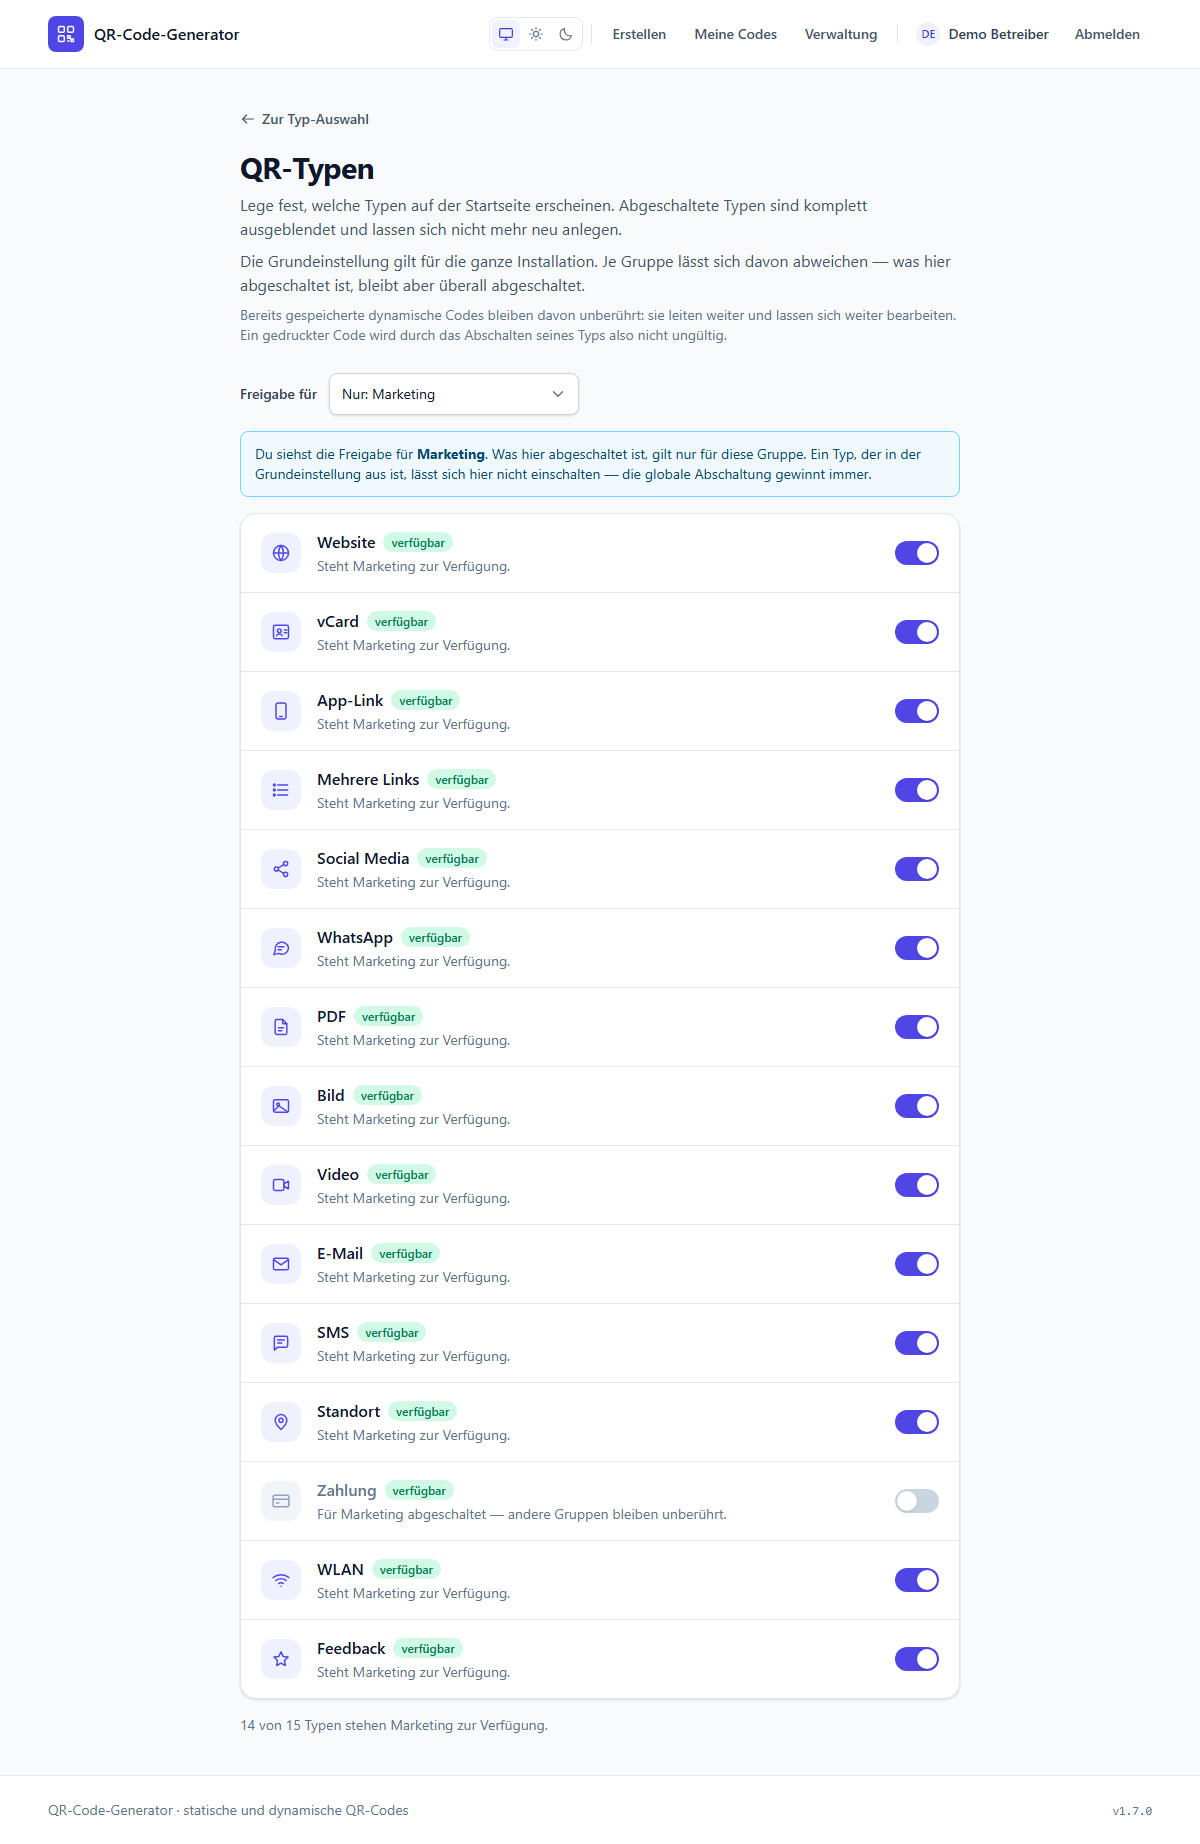1200x1844 pixels.
Task: Switch off the PDF toggle
Action: [917, 1027]
